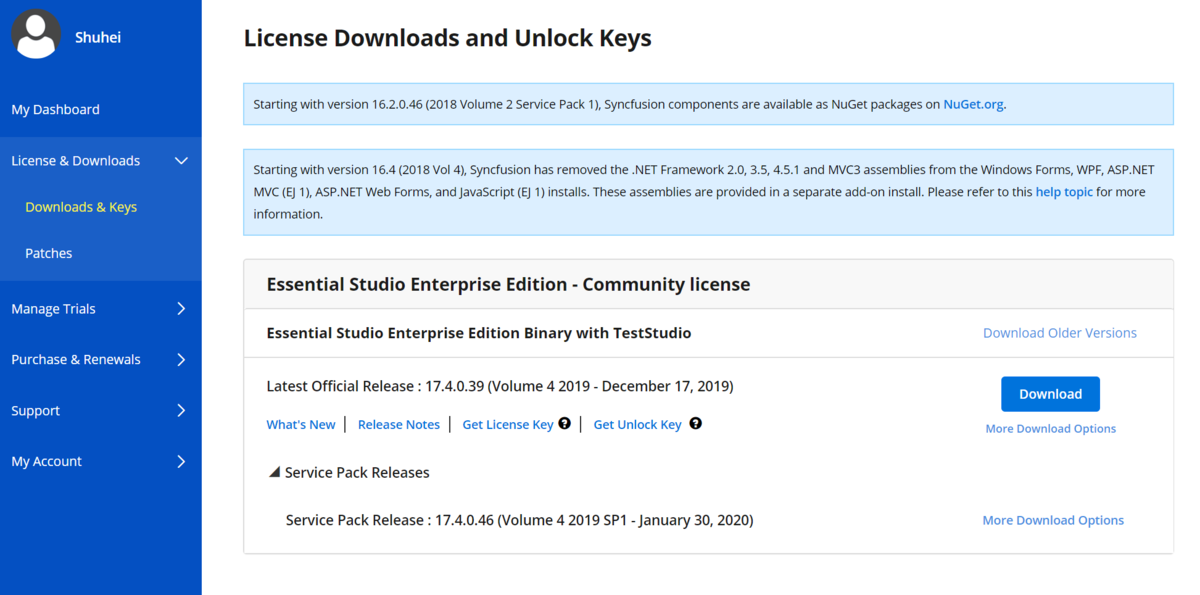Expand the My Account chevron
The image size is (1200, 595).
pos(181,462)
